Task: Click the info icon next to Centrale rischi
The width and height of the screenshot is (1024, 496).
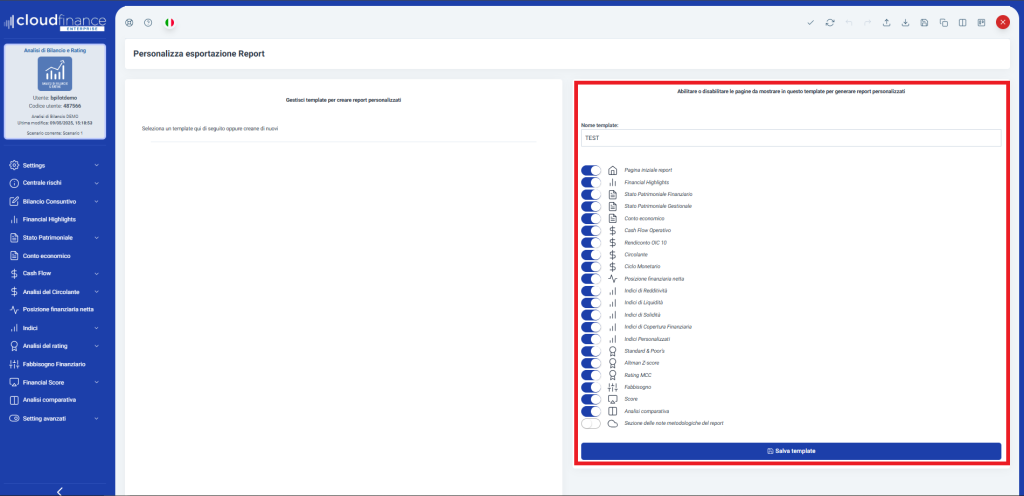Action: (x=14, y=183)
